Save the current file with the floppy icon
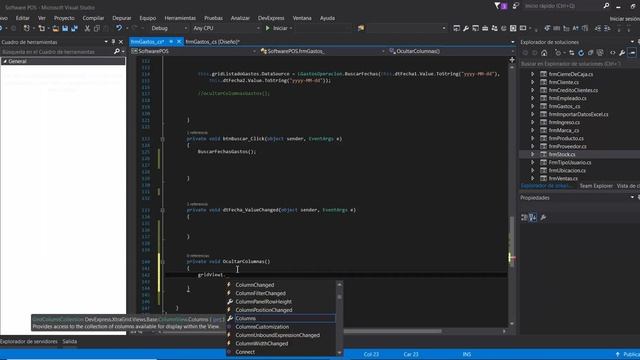The image size is (640, 360). click(65, 28)
